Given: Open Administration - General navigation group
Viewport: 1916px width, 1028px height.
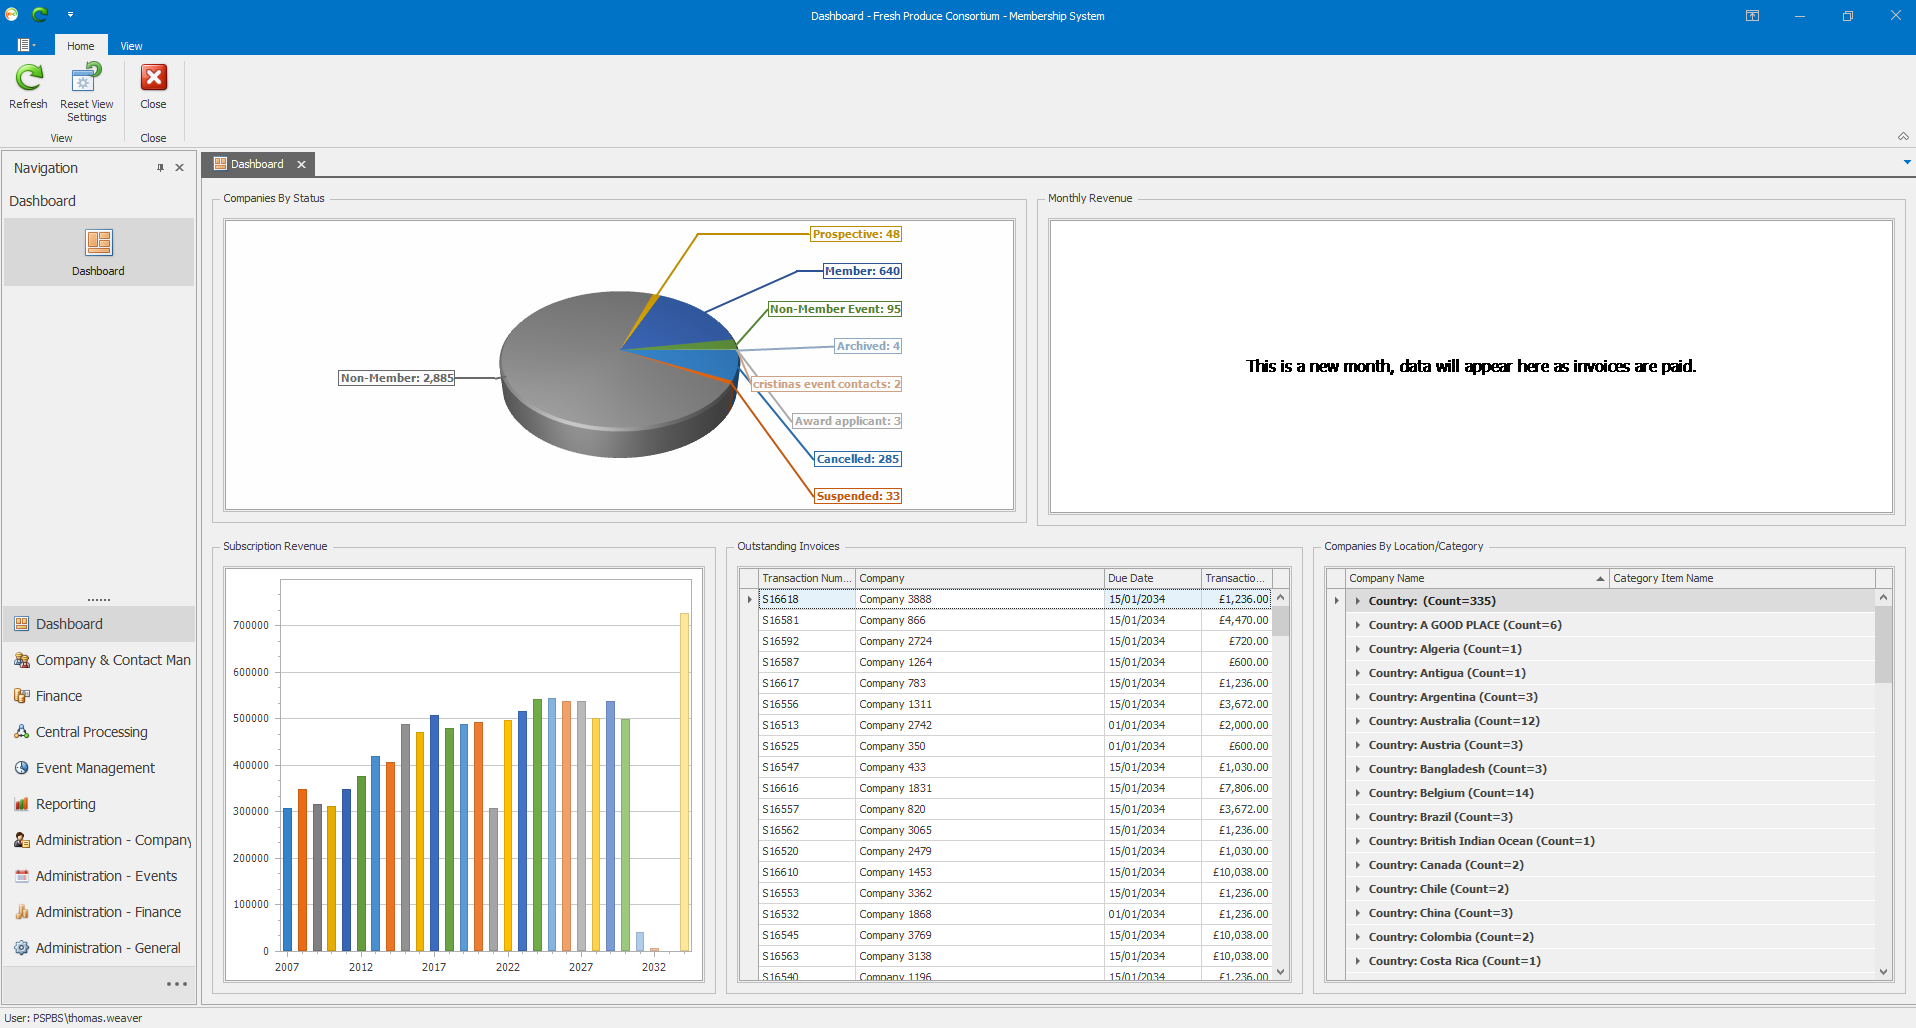Looking at the screenshot, I should 99,948.
